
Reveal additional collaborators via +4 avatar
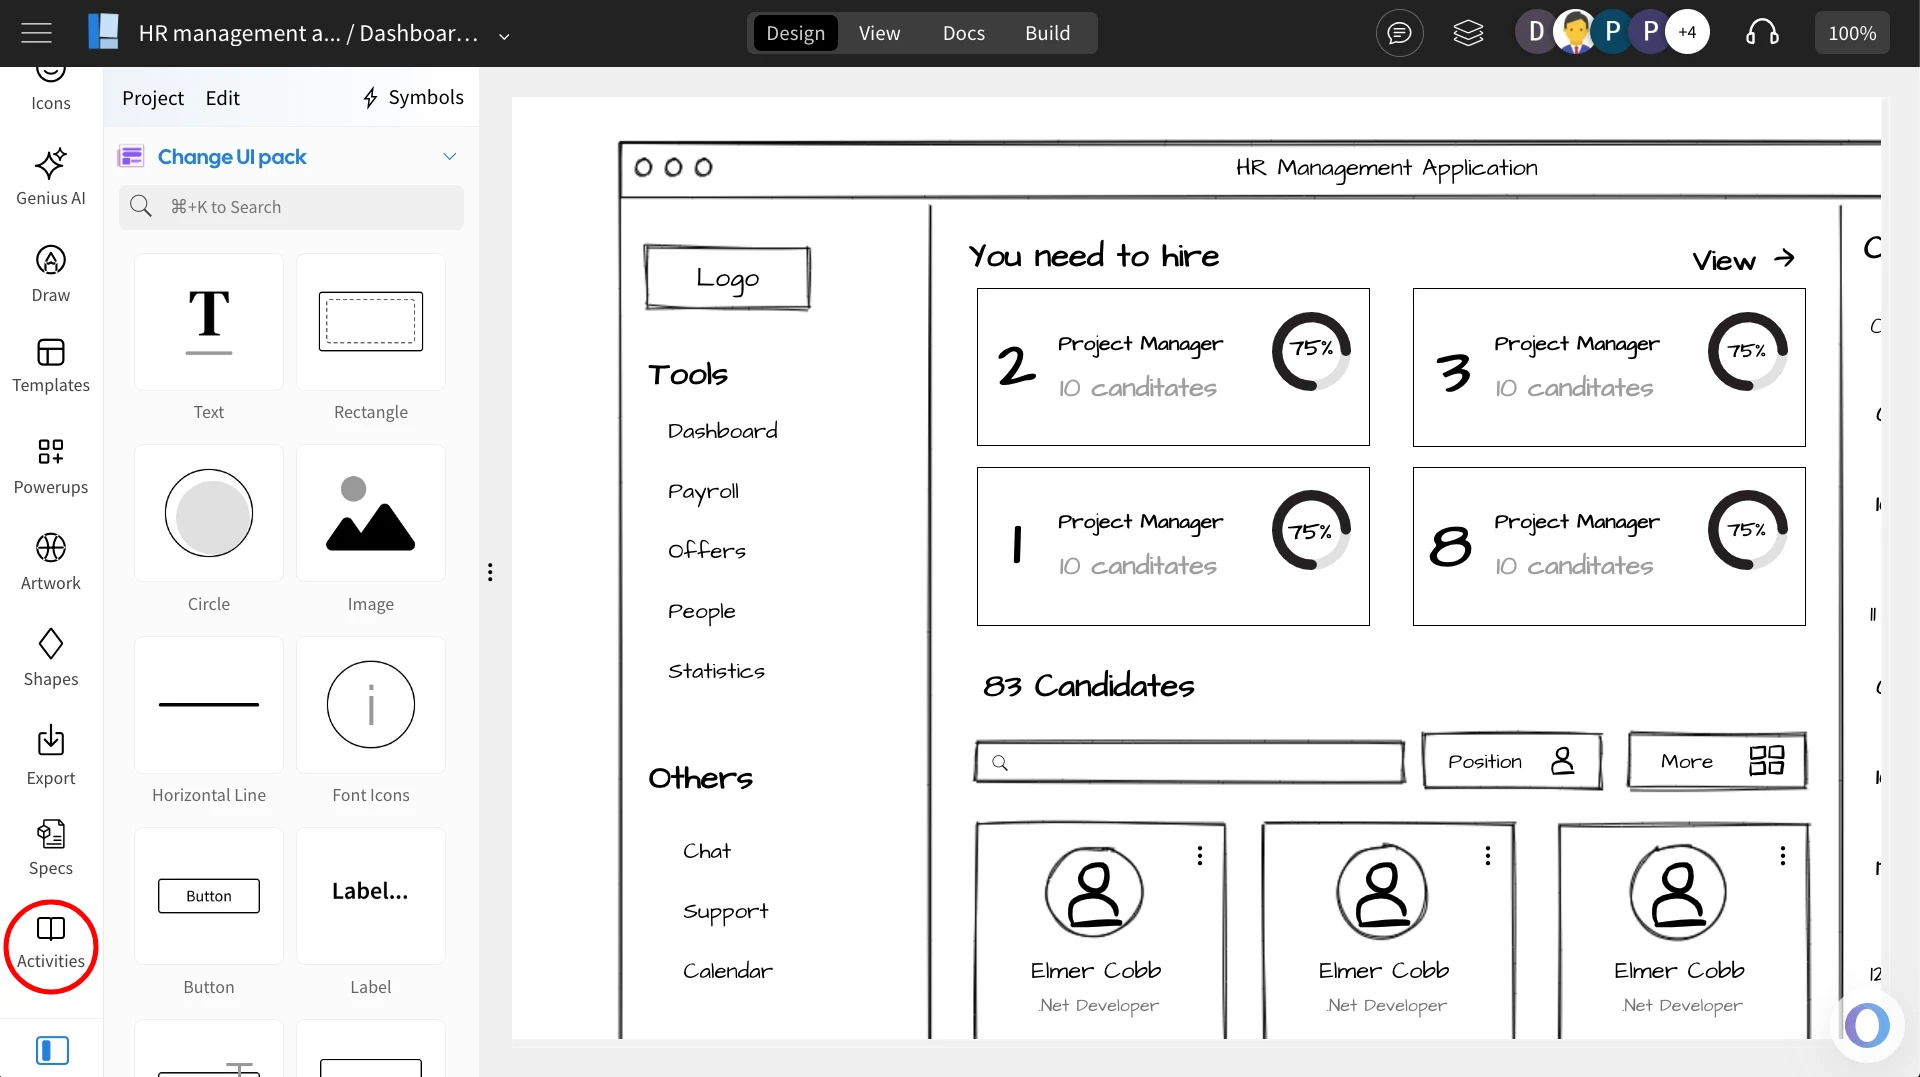[1688, 31]
